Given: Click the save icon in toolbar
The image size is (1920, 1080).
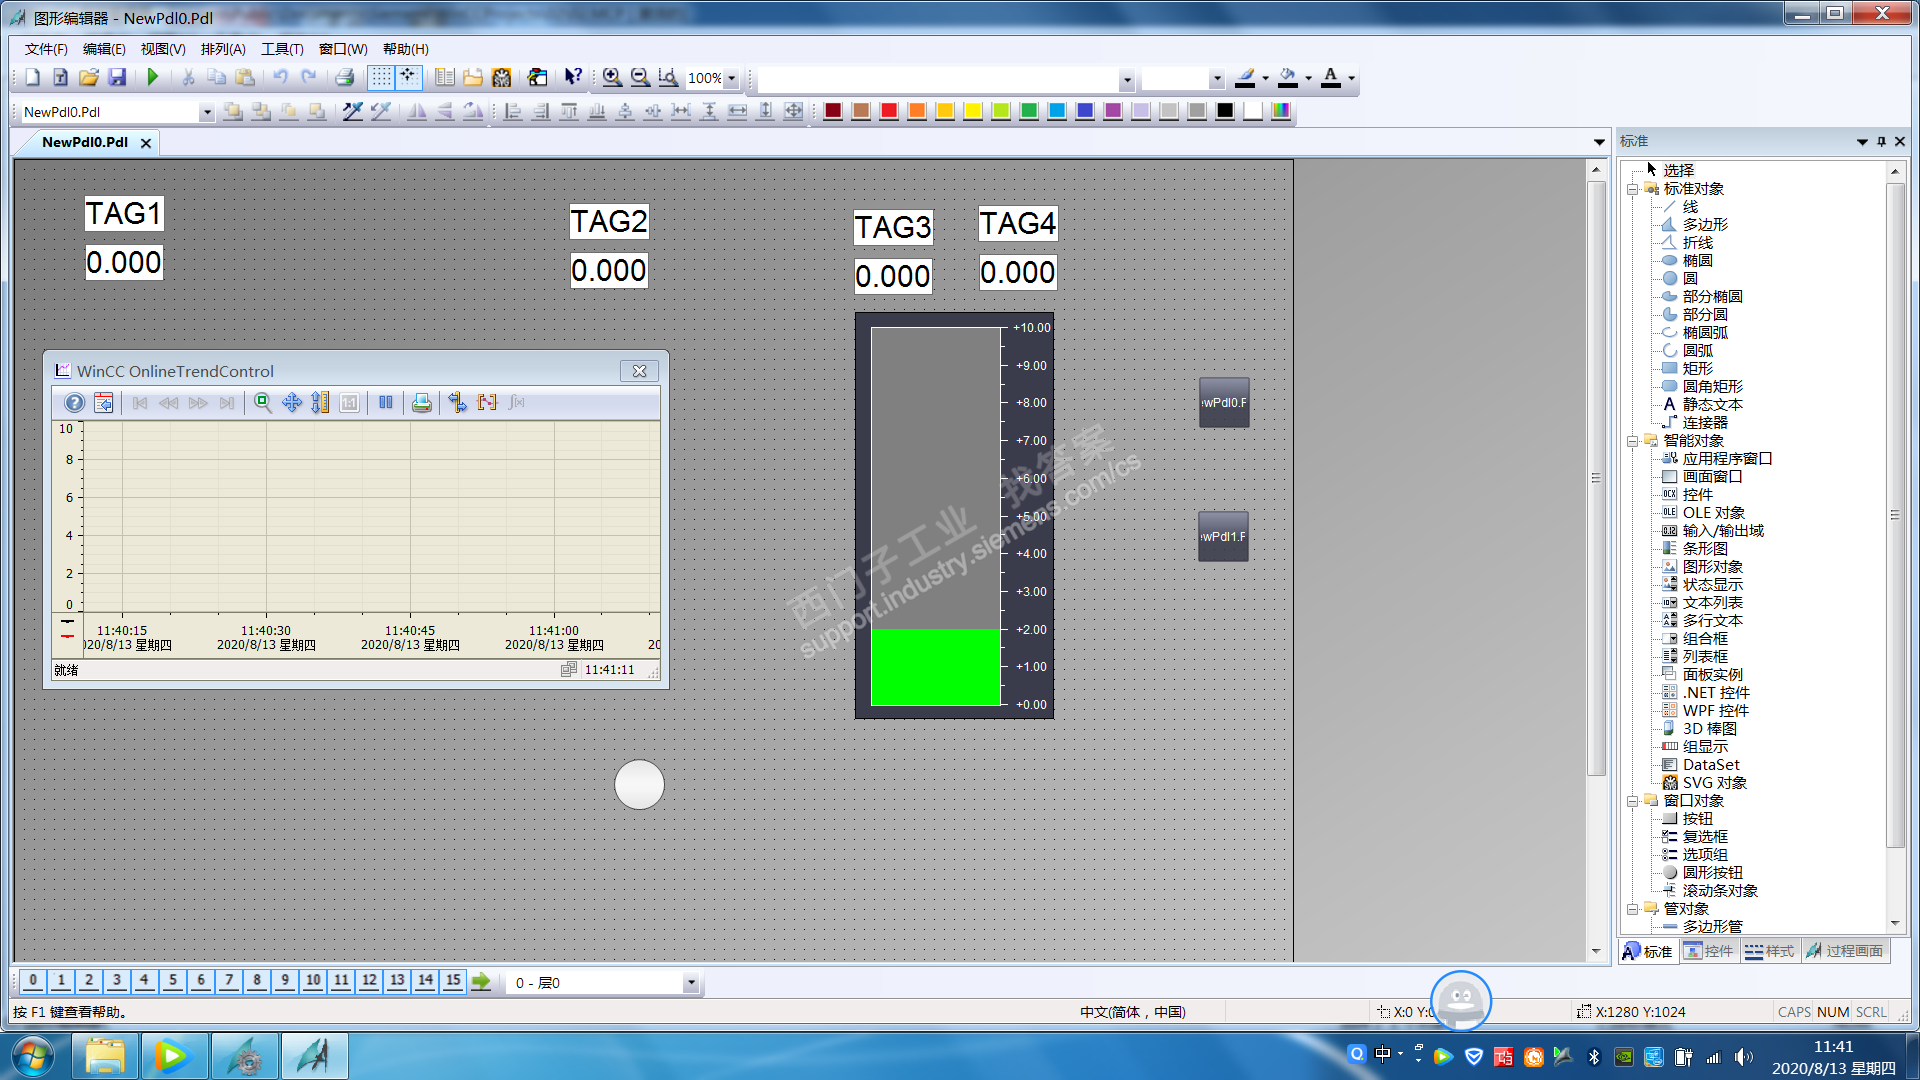Looking at the screenshot, I should (x=117, y=77).
